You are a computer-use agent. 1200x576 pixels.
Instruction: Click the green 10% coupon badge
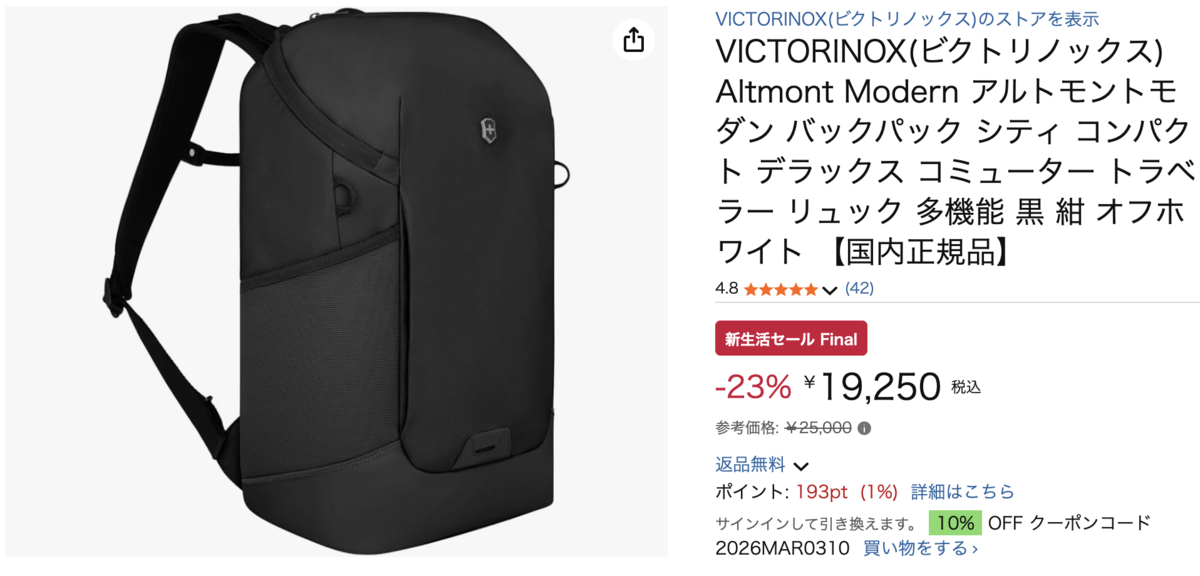[x=955, y=523]
